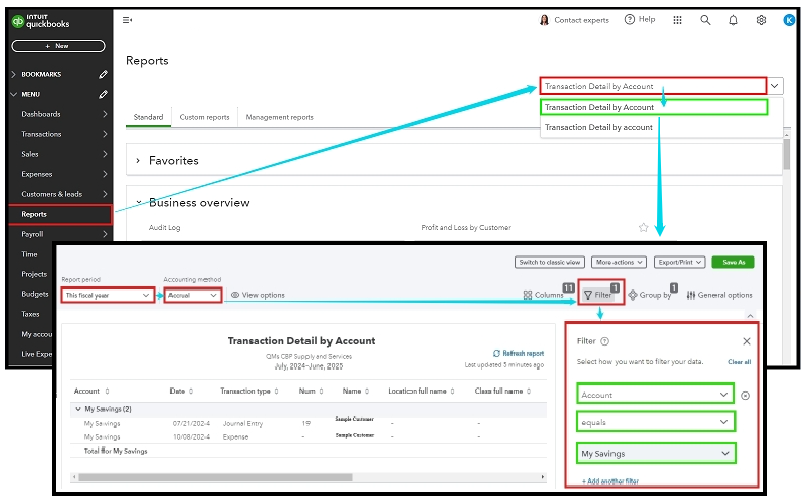Toggle View options eye icon
807x503 pixels.
tap(235, 295)
